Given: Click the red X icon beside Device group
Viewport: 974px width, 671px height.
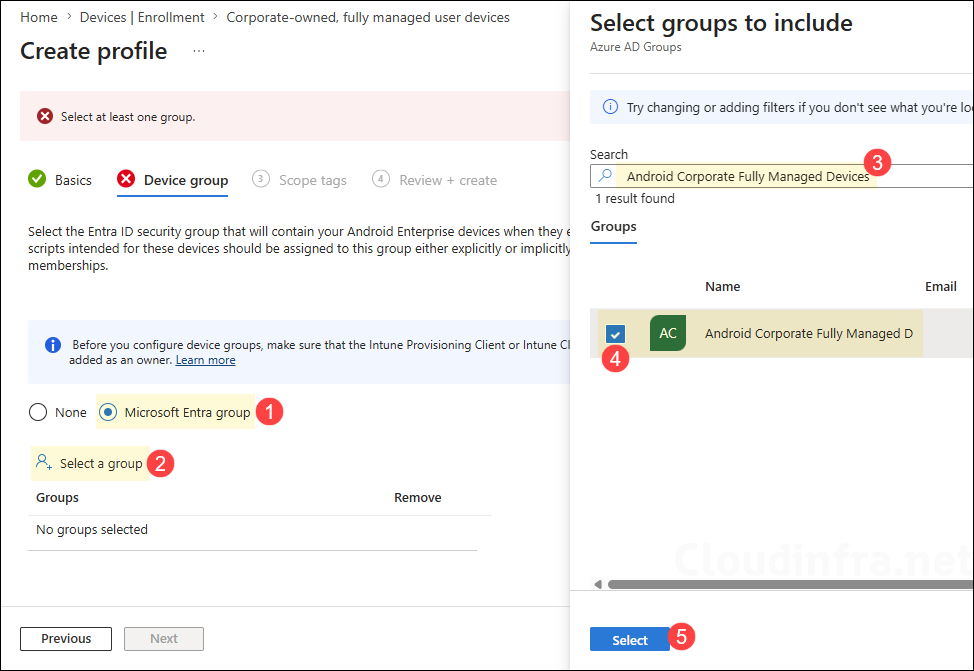Looking at the screenshot, I should [126, 179].
